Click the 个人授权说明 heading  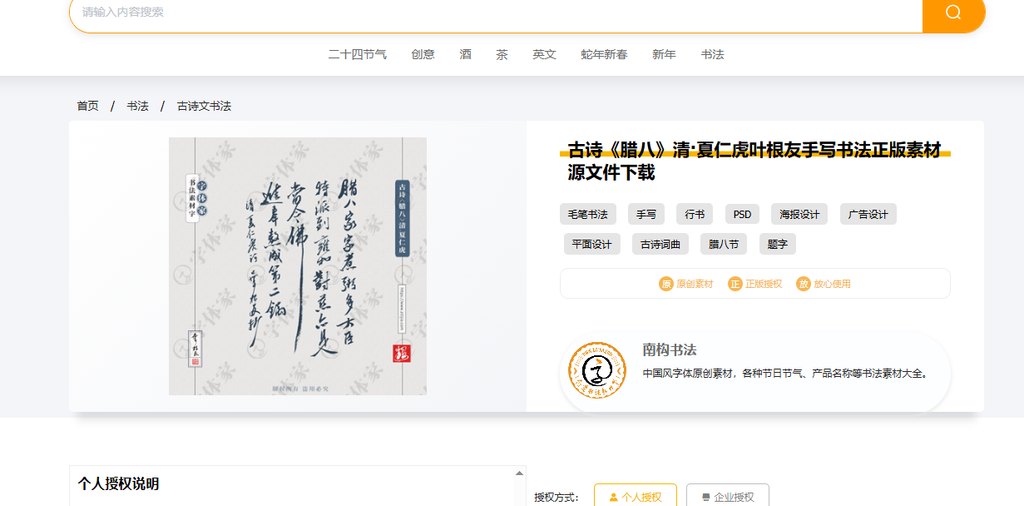tap(118, 484)
